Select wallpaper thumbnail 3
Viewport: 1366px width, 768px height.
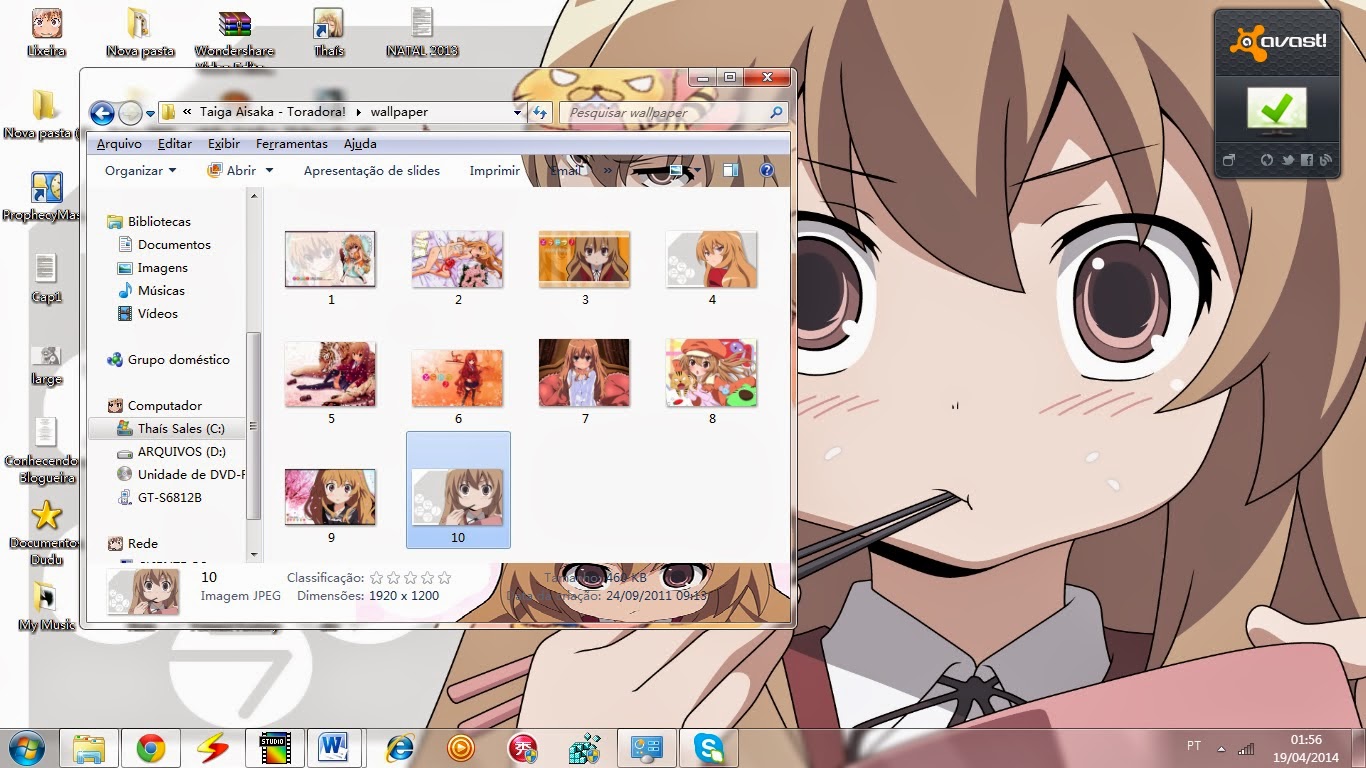[585, 259]
